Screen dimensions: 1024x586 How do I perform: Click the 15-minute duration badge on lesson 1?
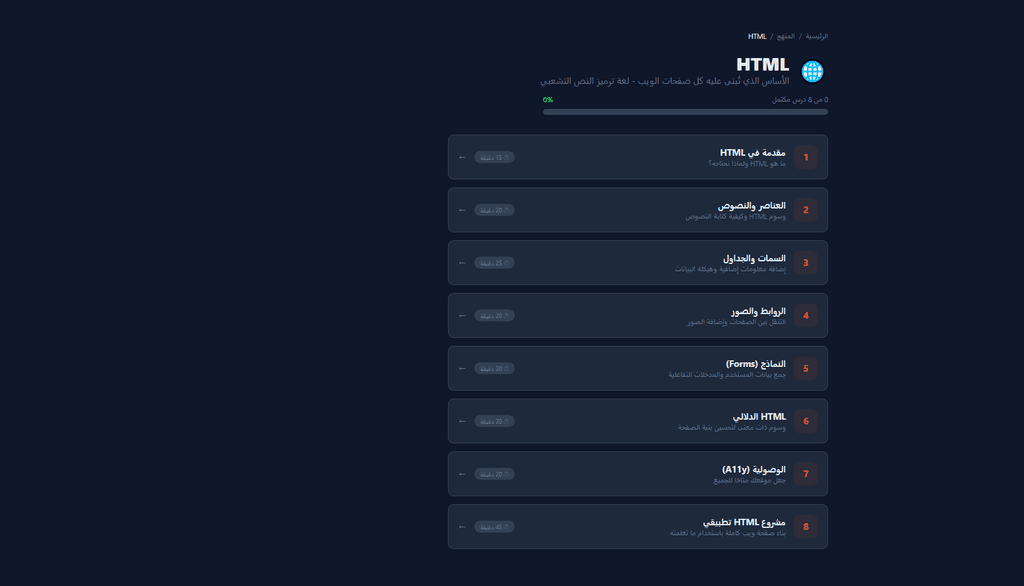494,157
